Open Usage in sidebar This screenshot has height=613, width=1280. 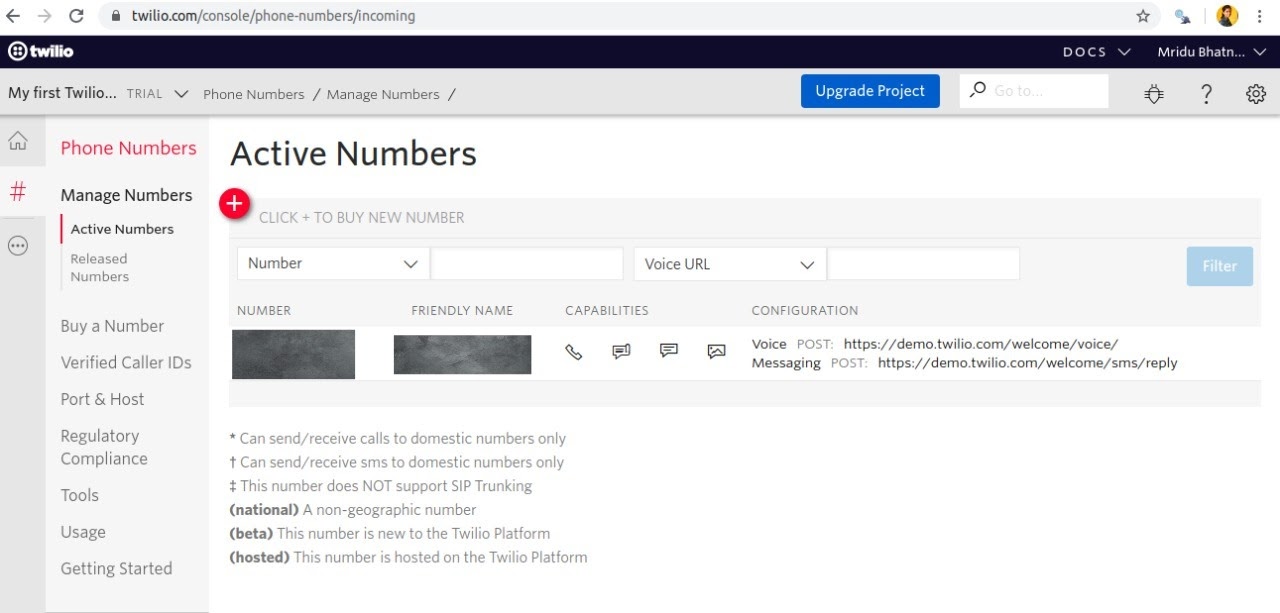coord(83,532)
